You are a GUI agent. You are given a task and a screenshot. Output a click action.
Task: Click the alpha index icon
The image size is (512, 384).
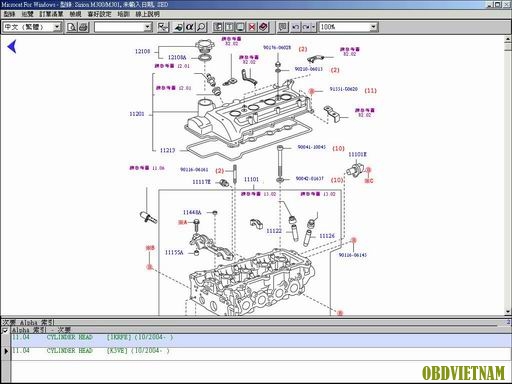click(189, 27)
